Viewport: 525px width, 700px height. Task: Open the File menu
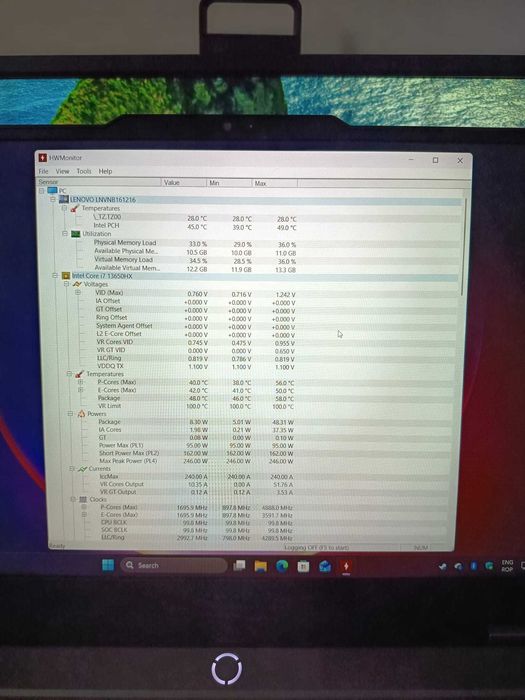pos(43,171)
